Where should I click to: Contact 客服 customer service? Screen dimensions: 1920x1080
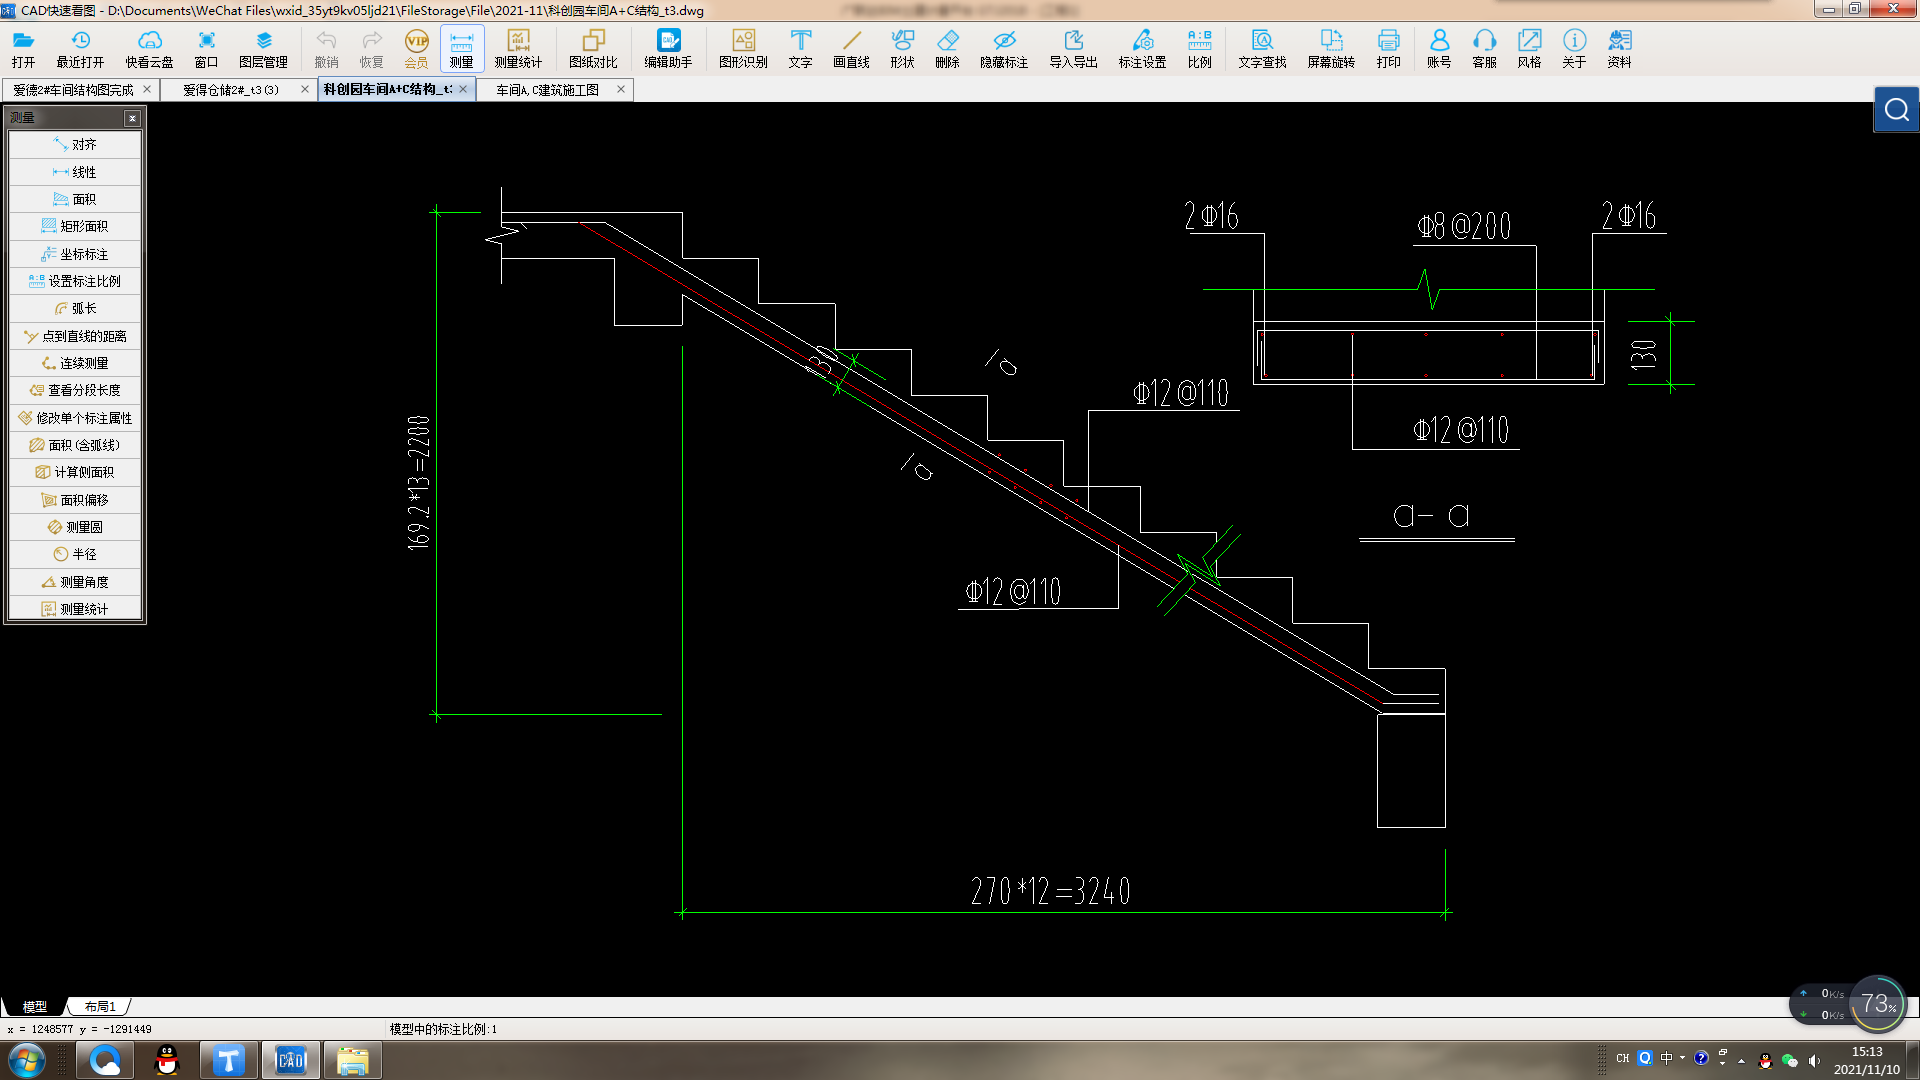pos(1484,49)
